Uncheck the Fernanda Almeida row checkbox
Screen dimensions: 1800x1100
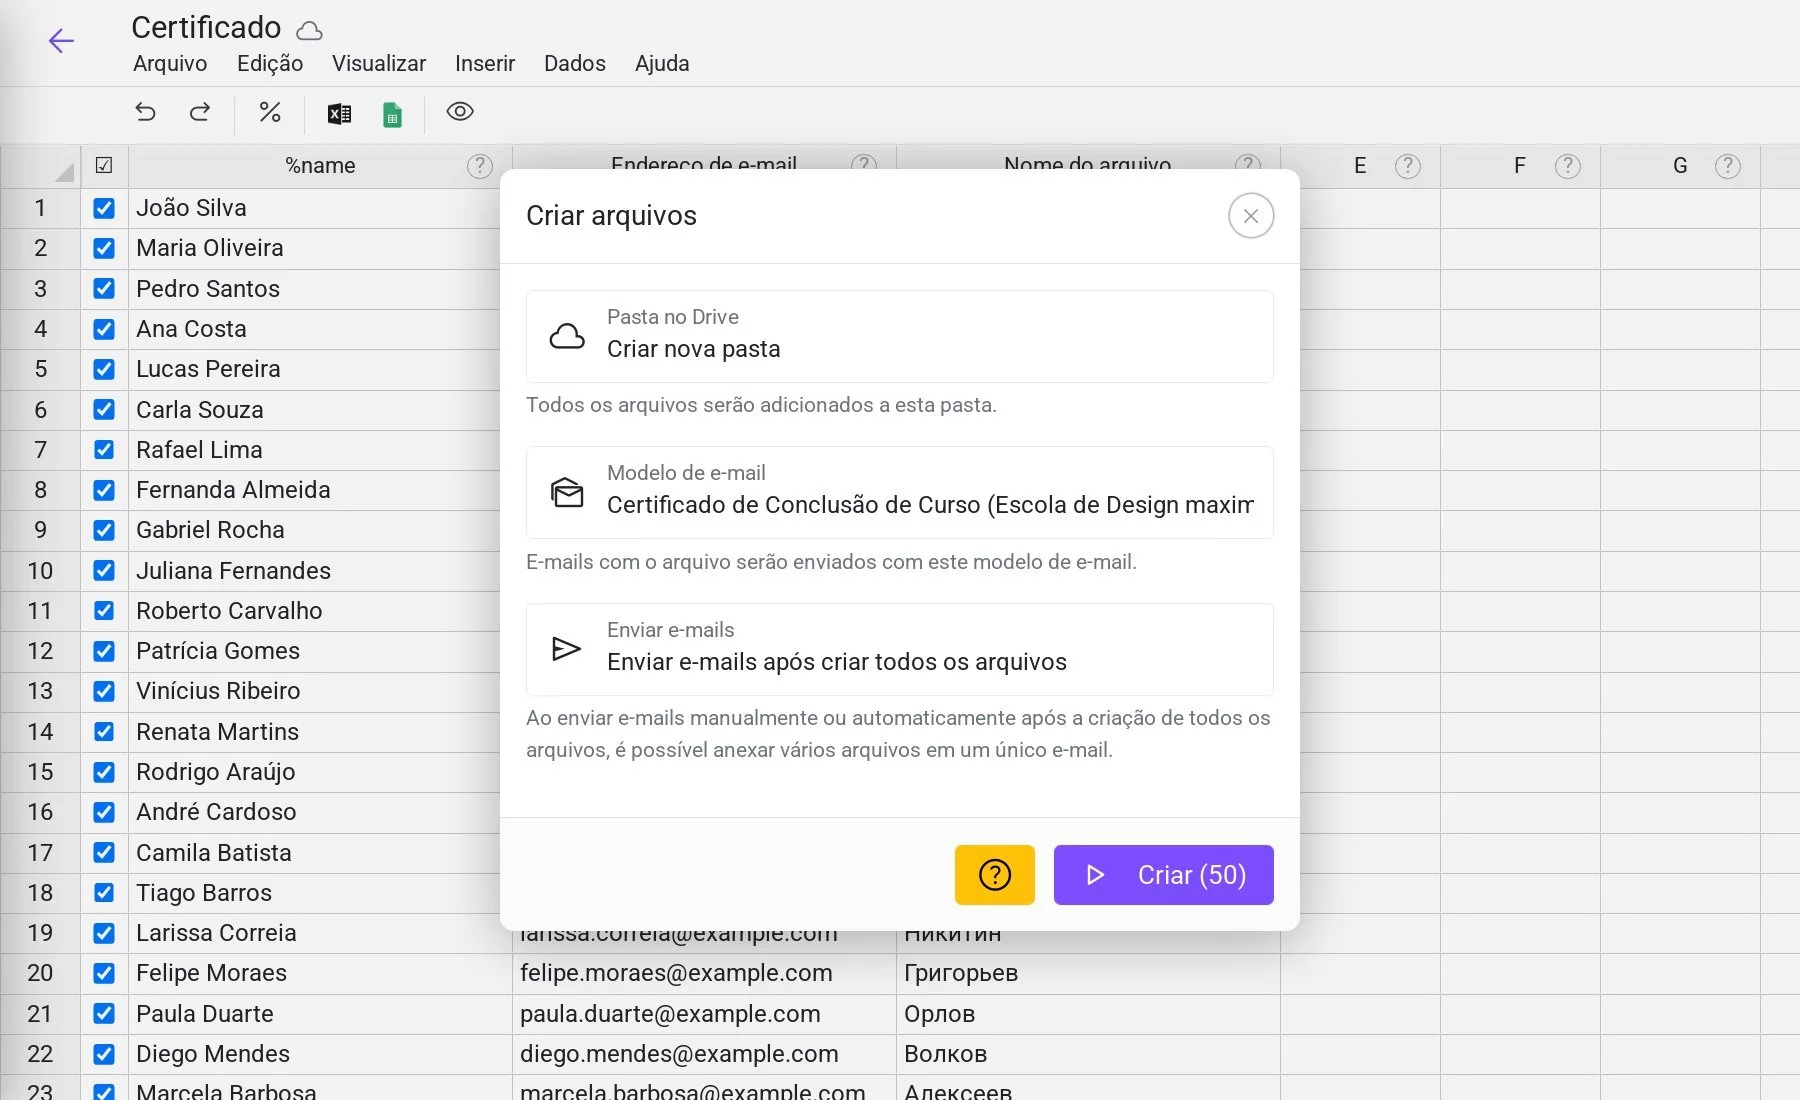[104, 490]
